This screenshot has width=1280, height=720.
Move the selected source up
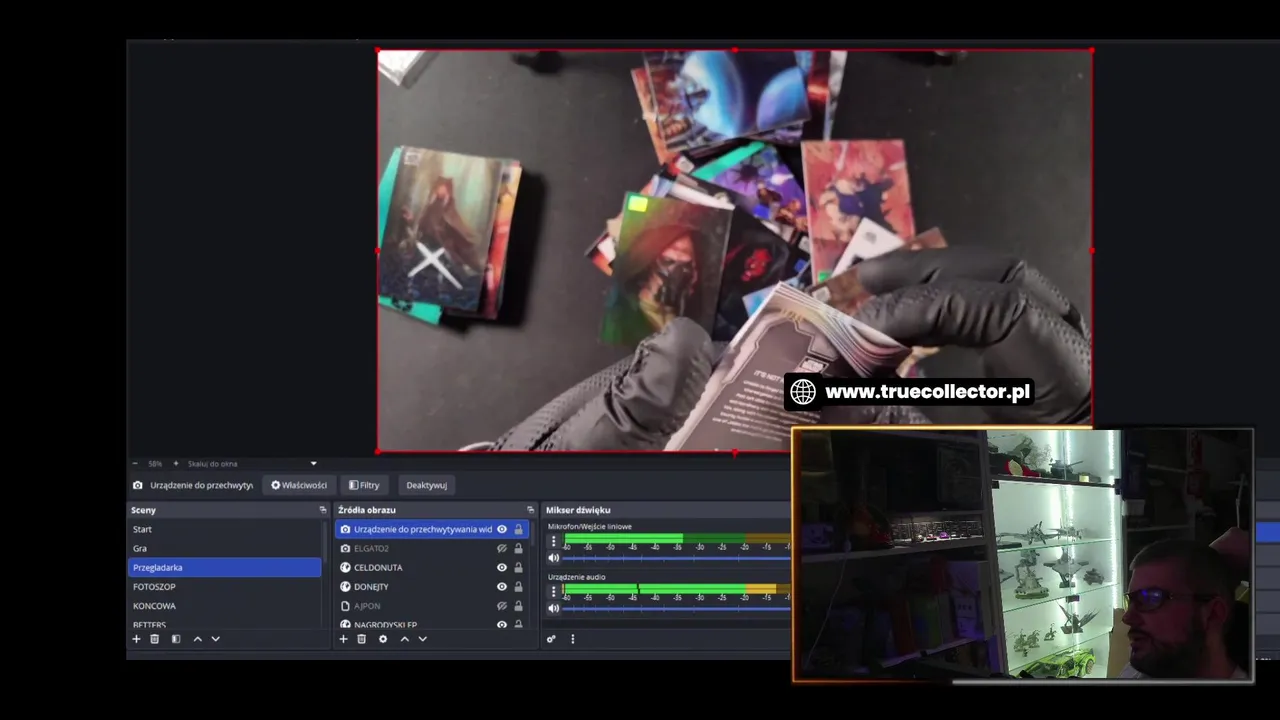pos(404,639)
